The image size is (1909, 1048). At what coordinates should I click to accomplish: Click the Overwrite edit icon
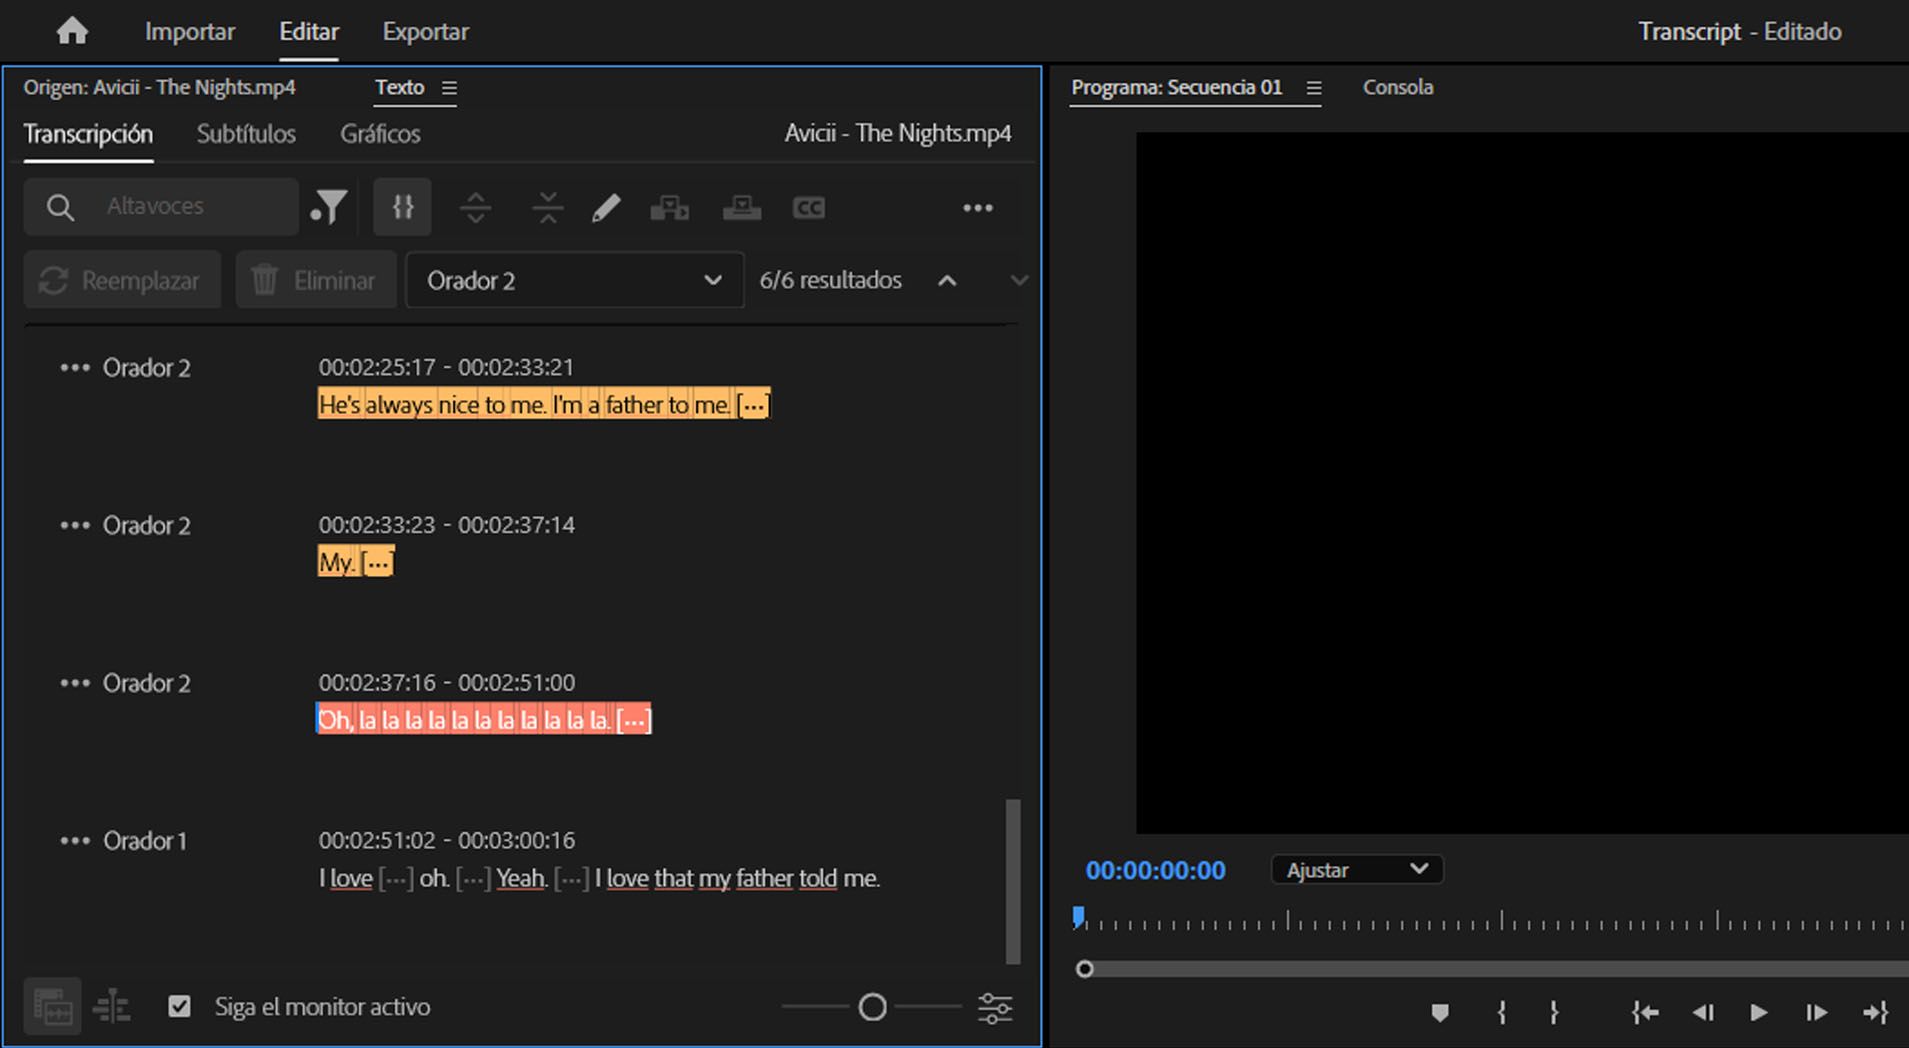click(x=742, y=207)
